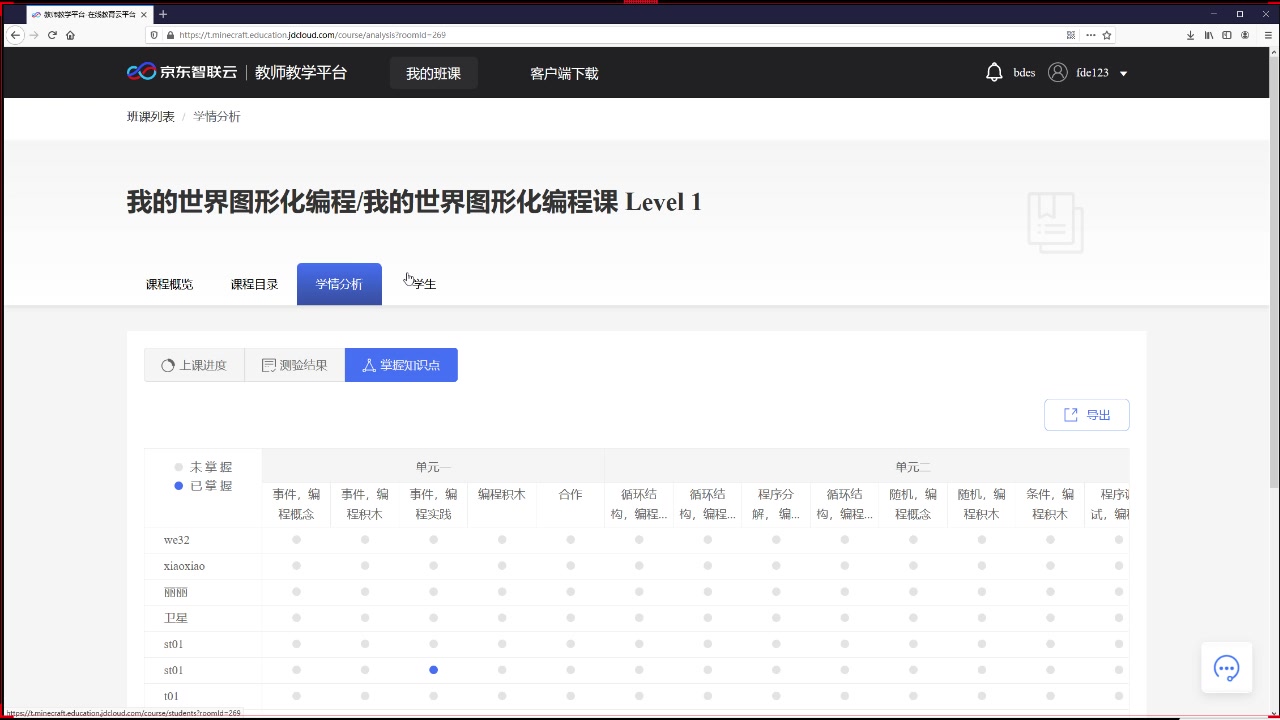
Task: Click the 已掌握 legend entry
Action: click(x=203, y=486)
